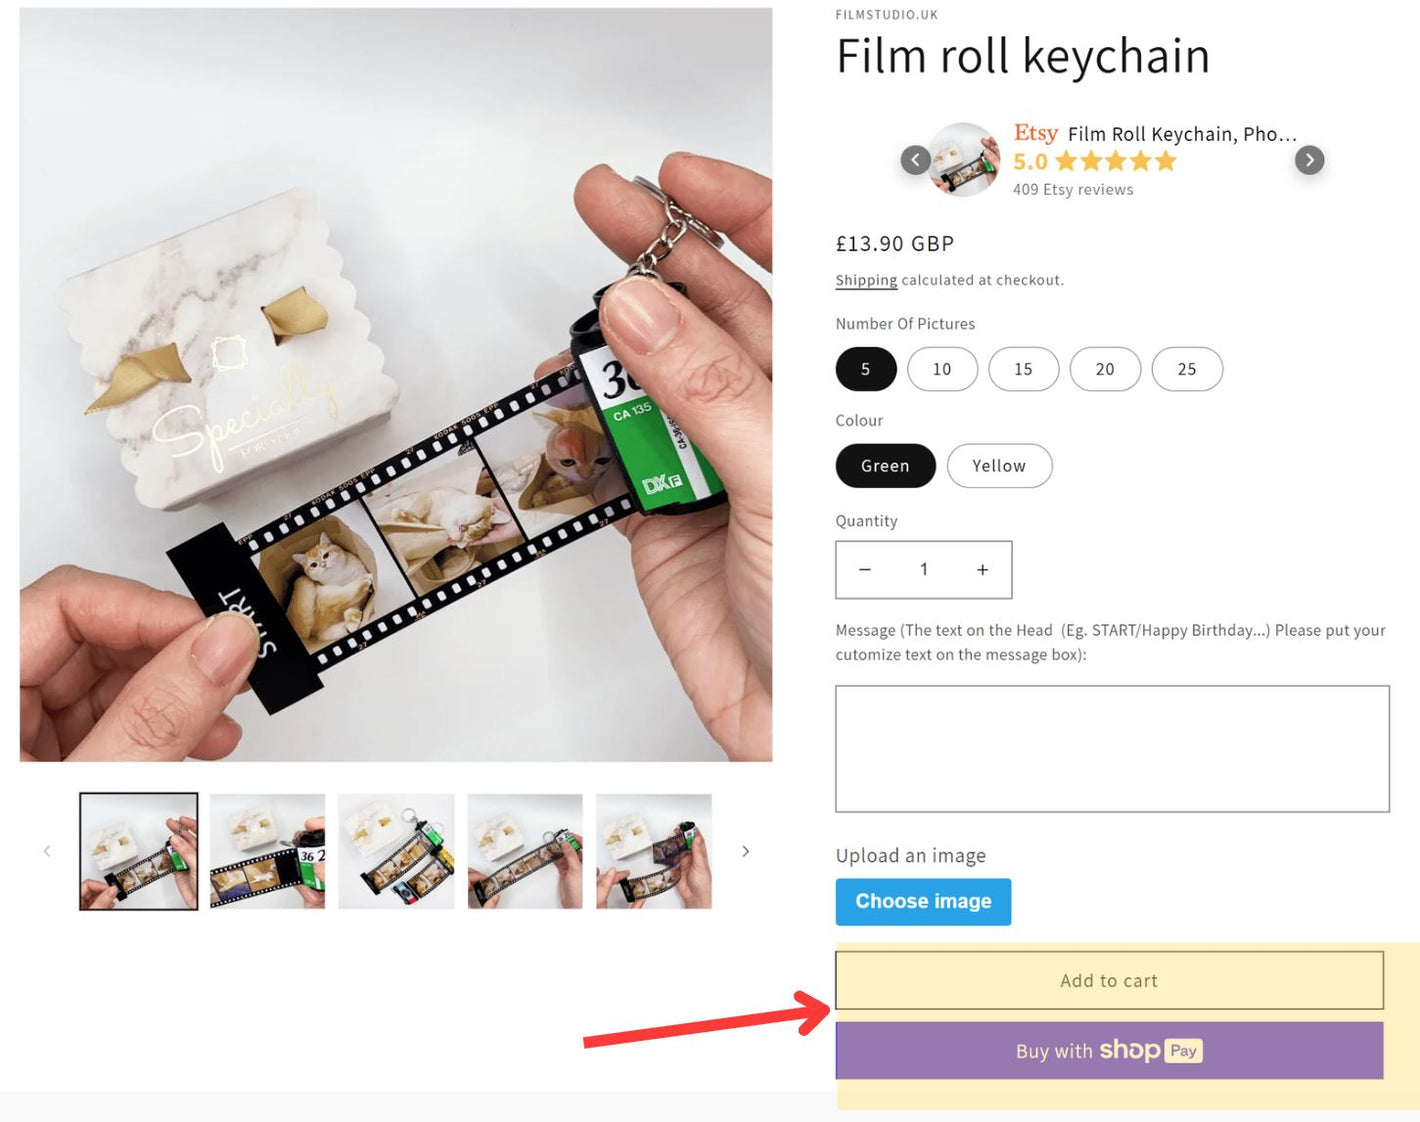Decrease quantity with the minus icon

[x=865, y=570]
